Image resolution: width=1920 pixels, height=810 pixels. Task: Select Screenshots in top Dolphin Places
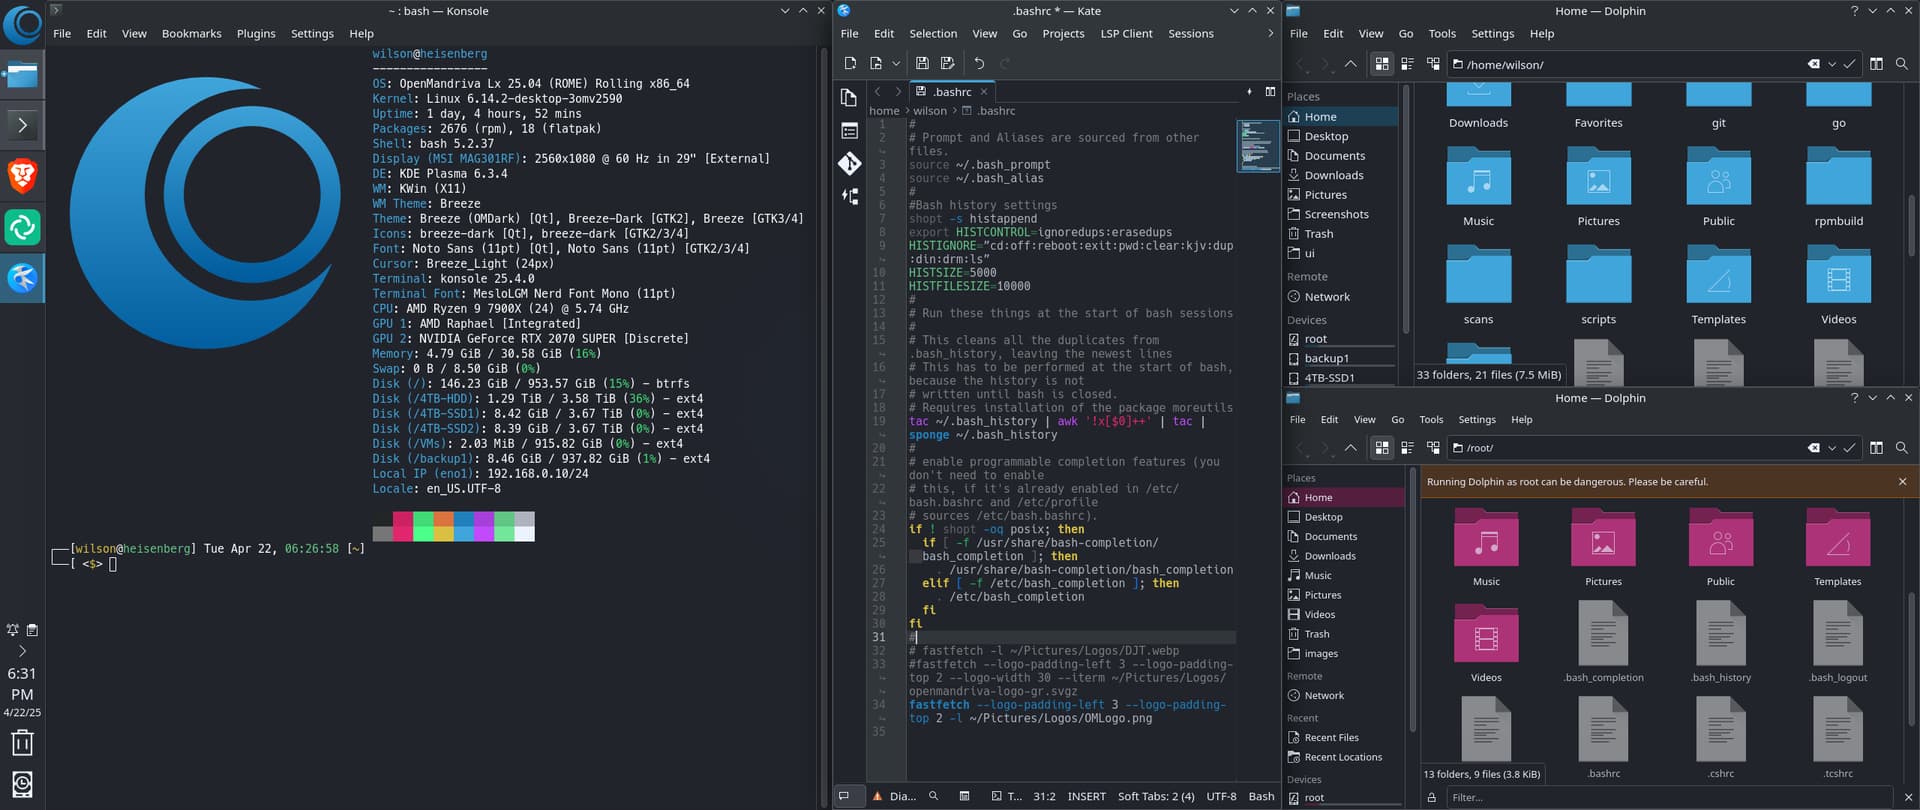[1336, 214]
